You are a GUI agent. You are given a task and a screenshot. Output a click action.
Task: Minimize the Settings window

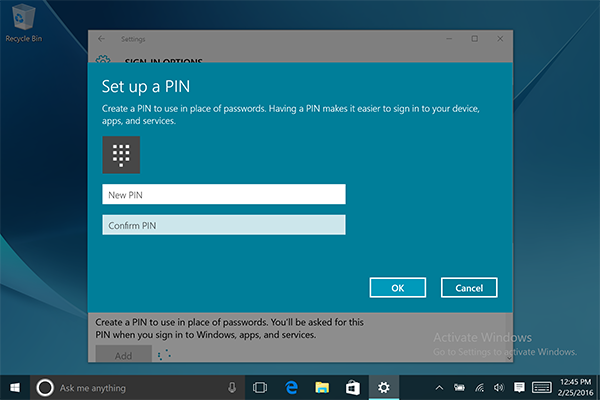(449, 39)
